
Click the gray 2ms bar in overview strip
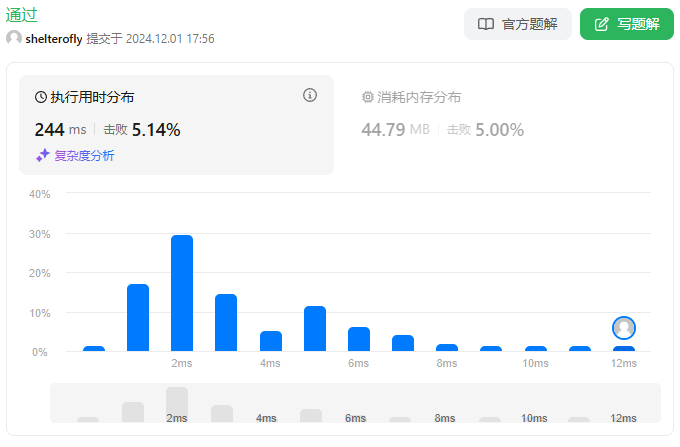pos(177,404)
